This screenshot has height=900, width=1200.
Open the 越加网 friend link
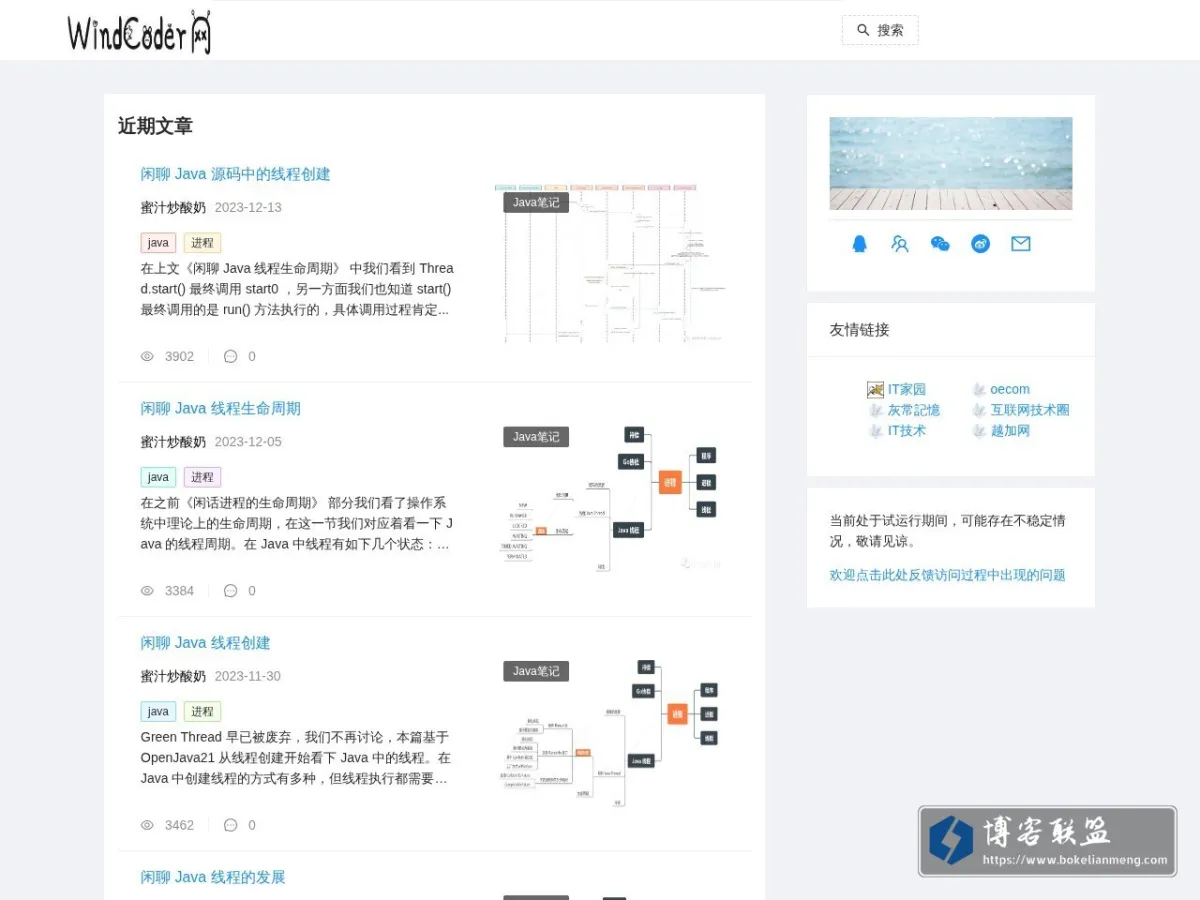[1010, 431]
